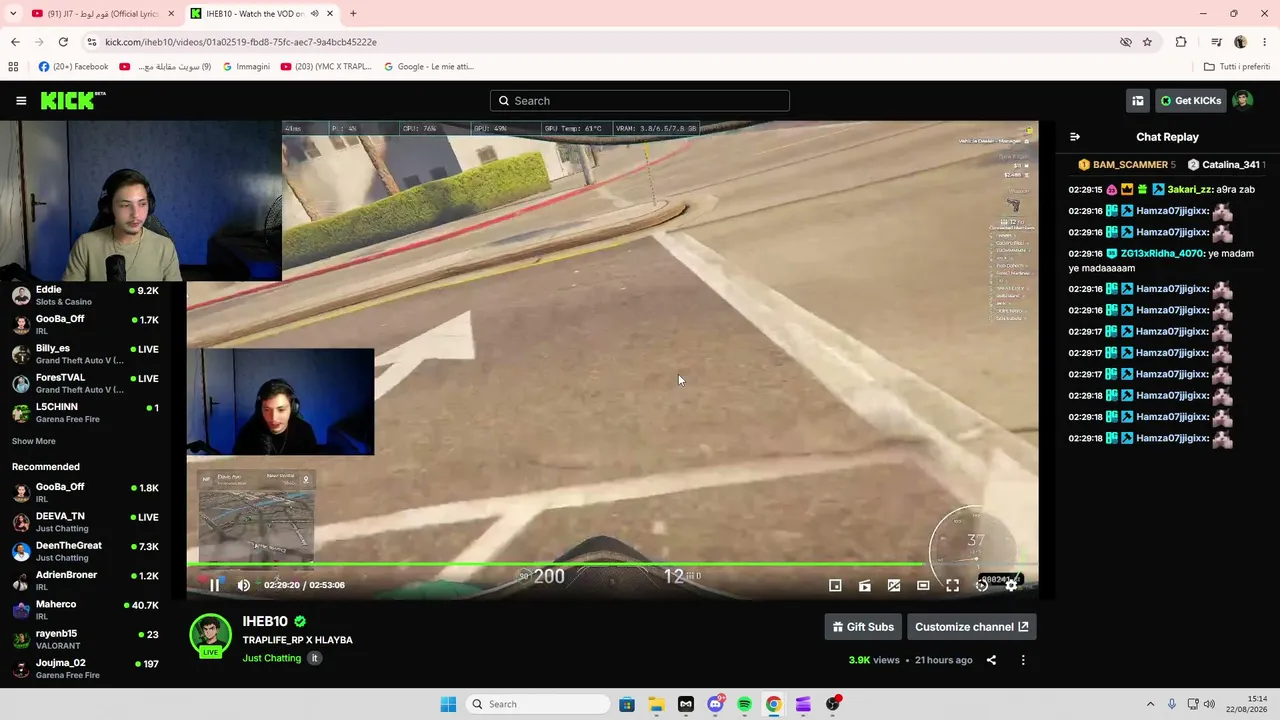Open Billy_es live channel

click(x=88, y=354)
